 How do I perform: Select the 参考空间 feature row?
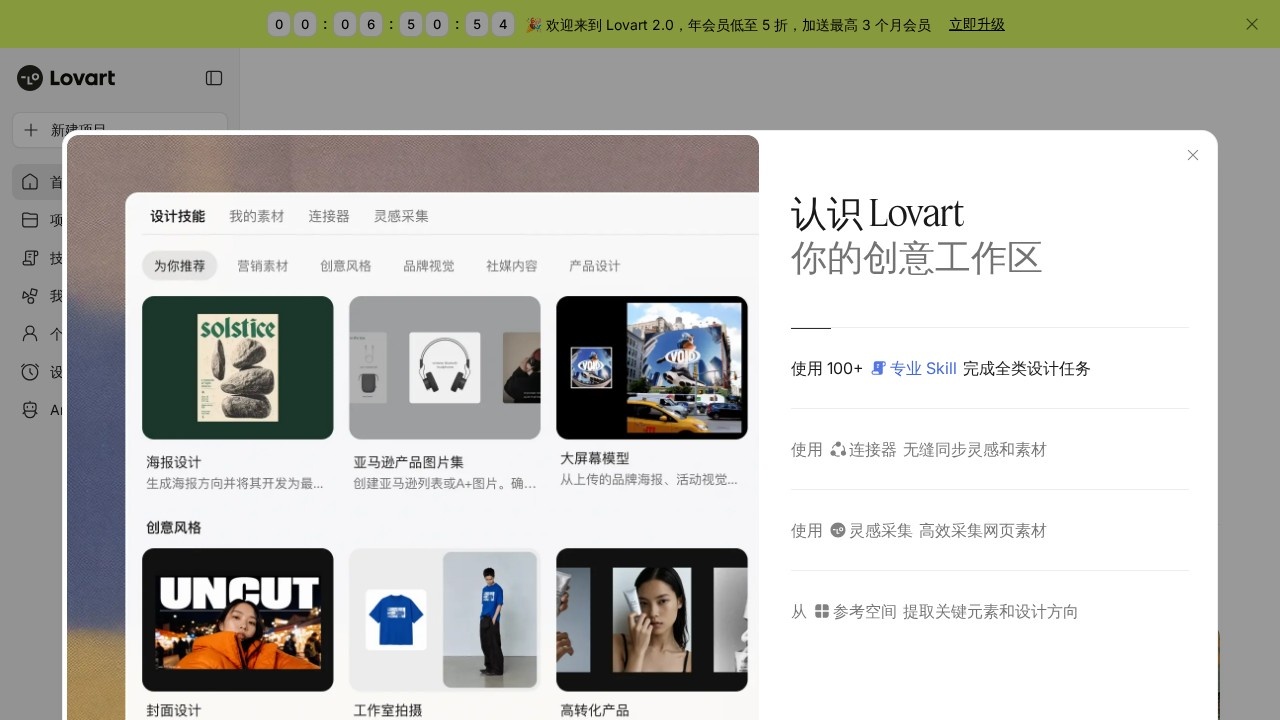pos(989,611)
